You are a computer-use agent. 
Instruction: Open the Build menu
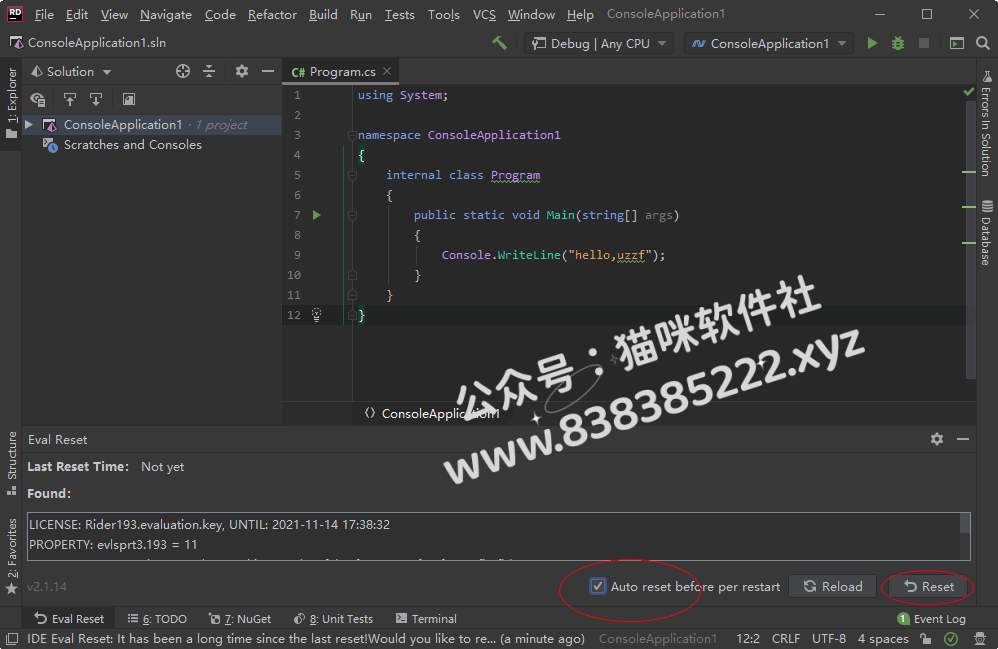[323, 14]
